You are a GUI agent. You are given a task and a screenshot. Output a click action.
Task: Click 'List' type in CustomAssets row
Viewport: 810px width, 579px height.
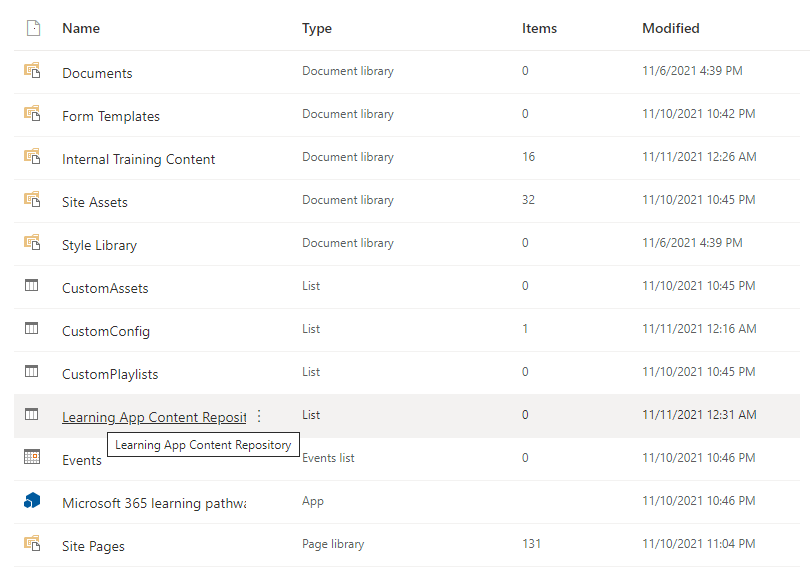311,286
